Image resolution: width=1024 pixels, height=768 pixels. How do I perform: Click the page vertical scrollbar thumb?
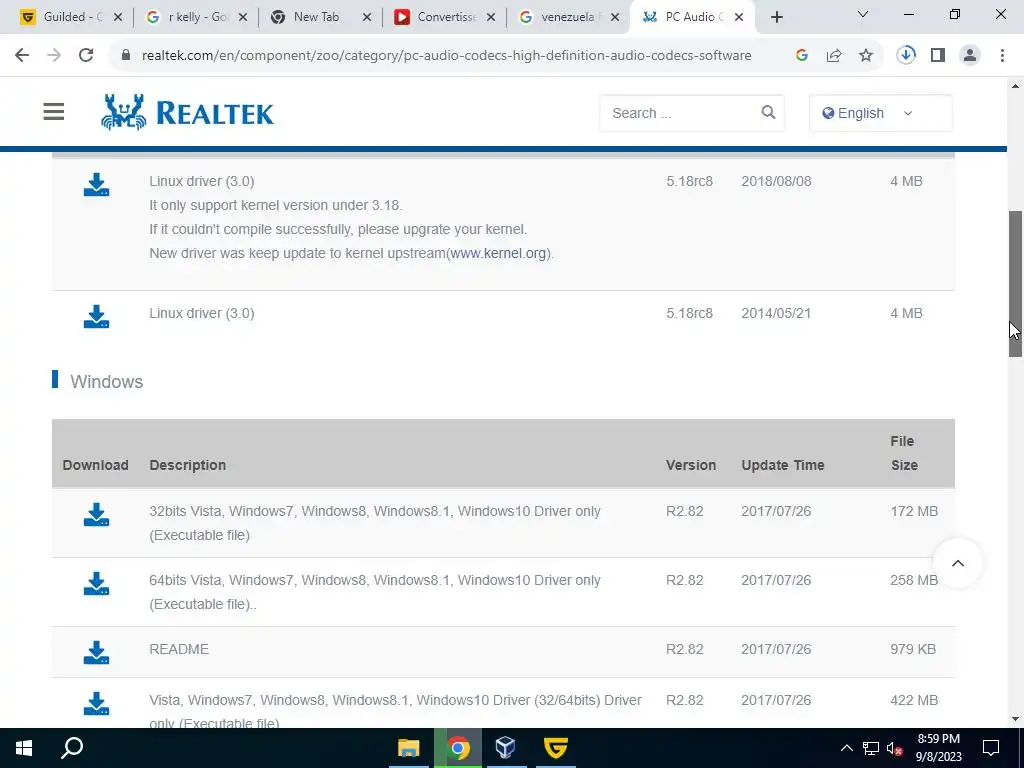(x=1015, y=283)
